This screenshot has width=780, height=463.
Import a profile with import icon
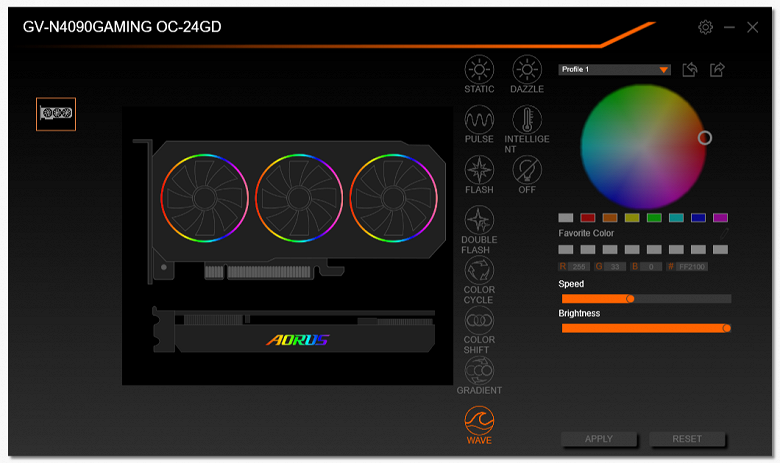tap(689, 70)
